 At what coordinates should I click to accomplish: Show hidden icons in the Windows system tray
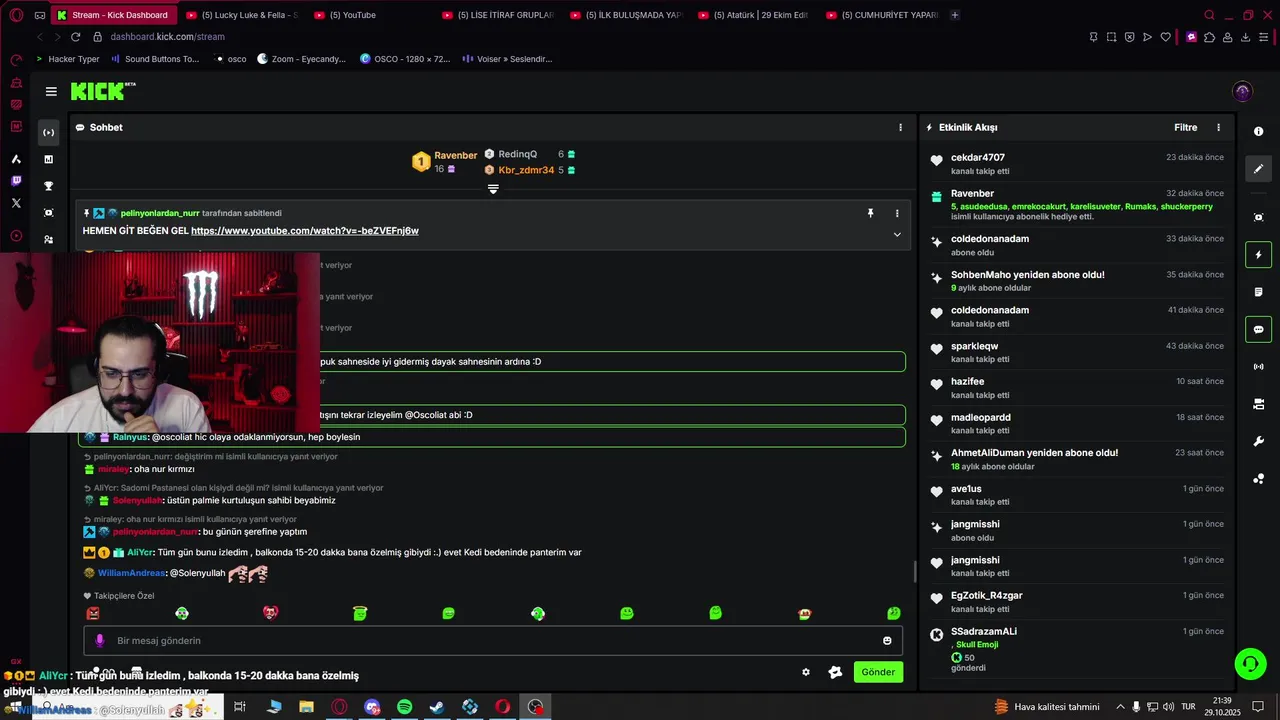(1120, 707)
